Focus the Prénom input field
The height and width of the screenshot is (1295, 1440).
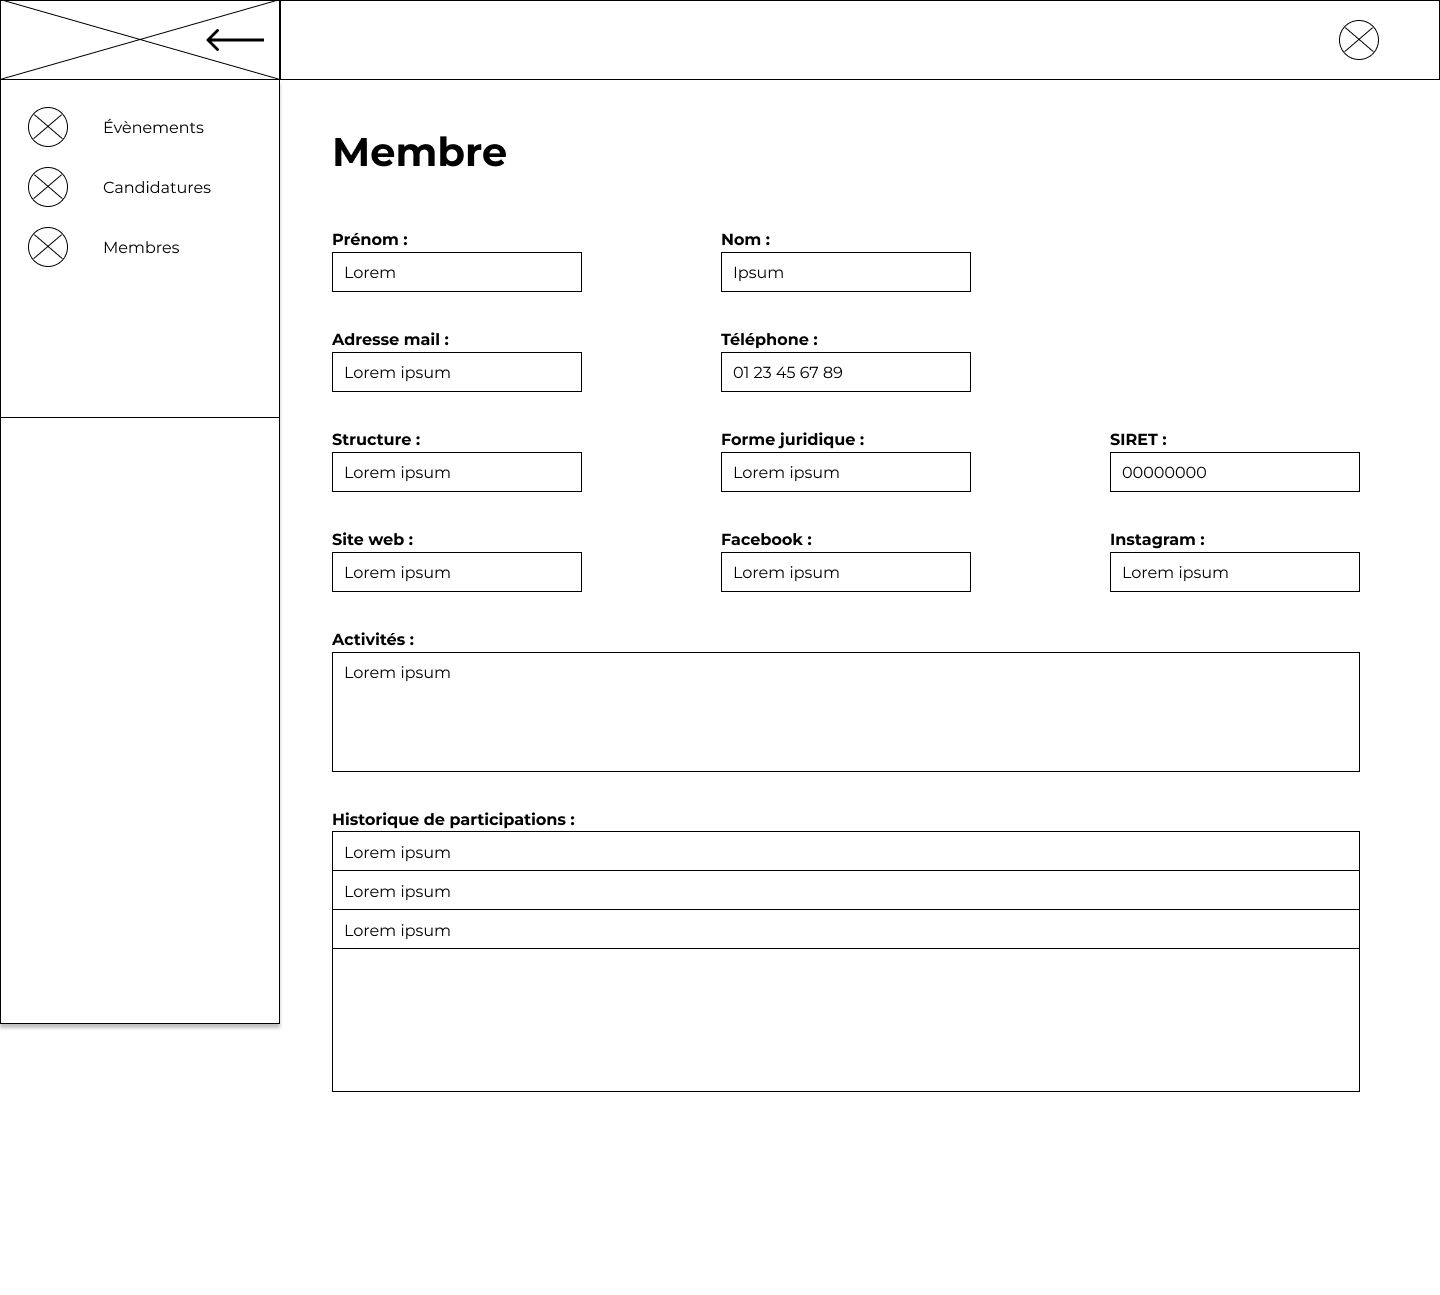point(457,272)
